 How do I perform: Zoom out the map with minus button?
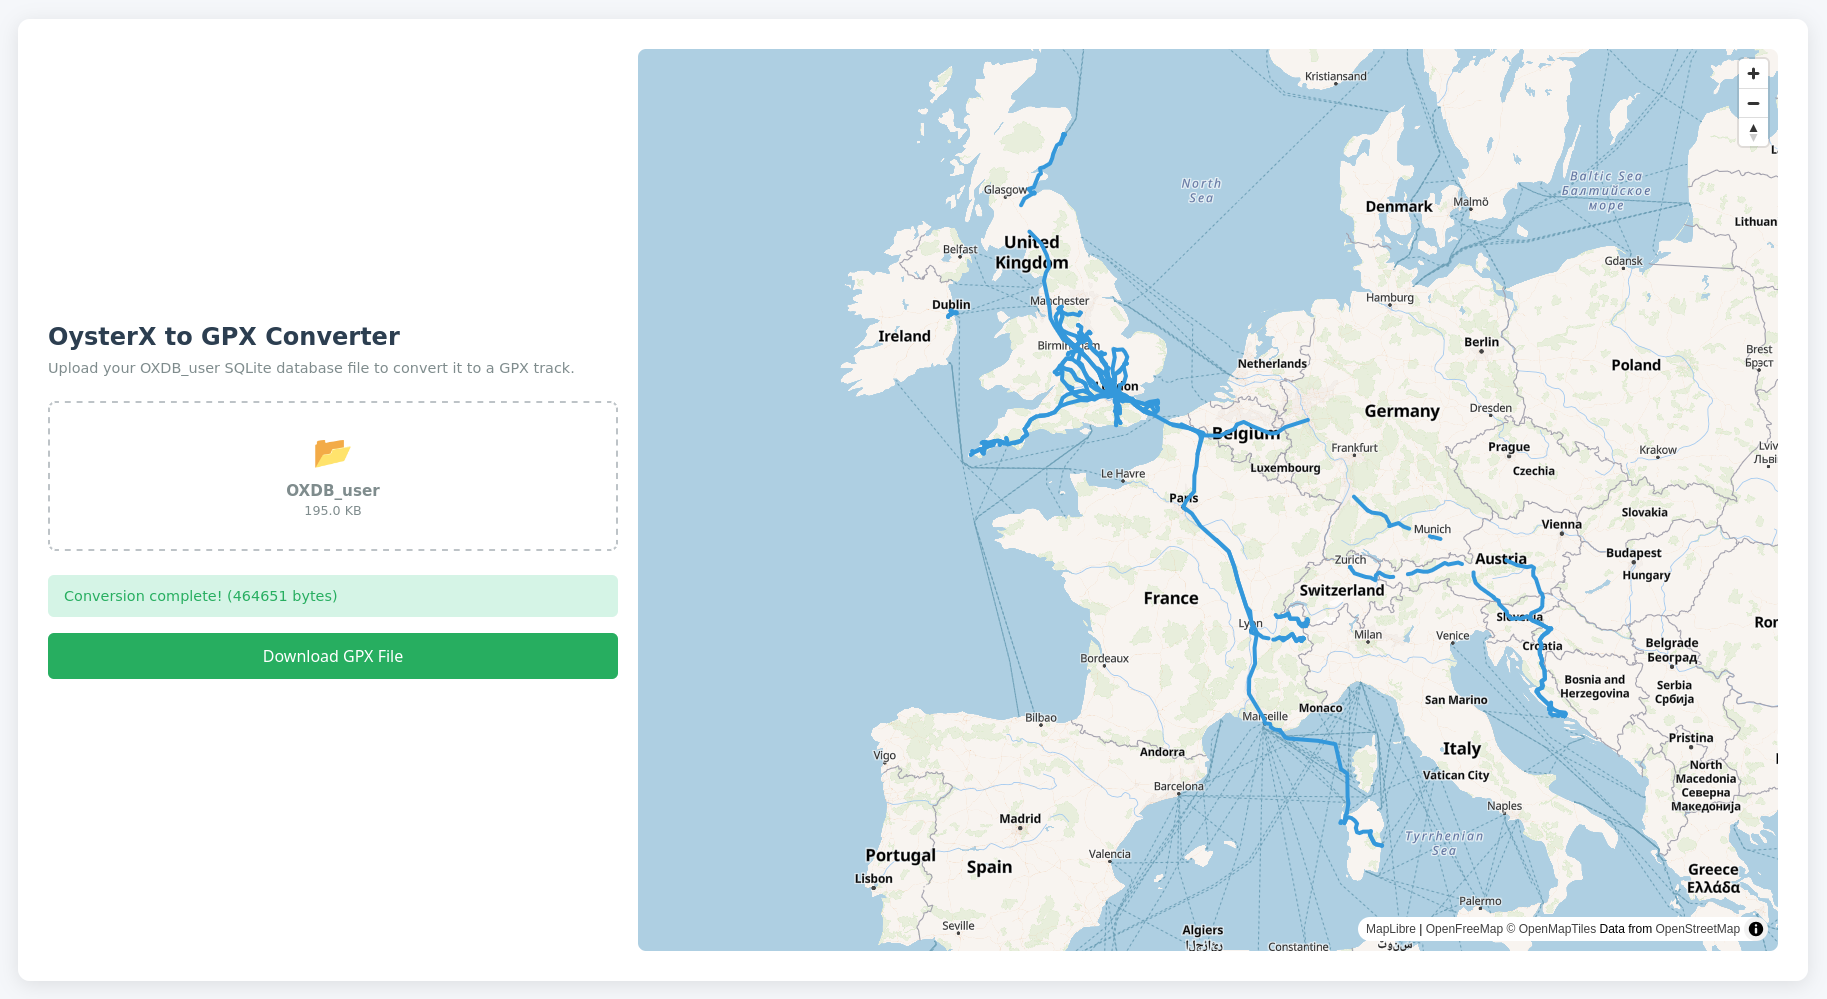pyautogui.click(x=1753, y=103)
